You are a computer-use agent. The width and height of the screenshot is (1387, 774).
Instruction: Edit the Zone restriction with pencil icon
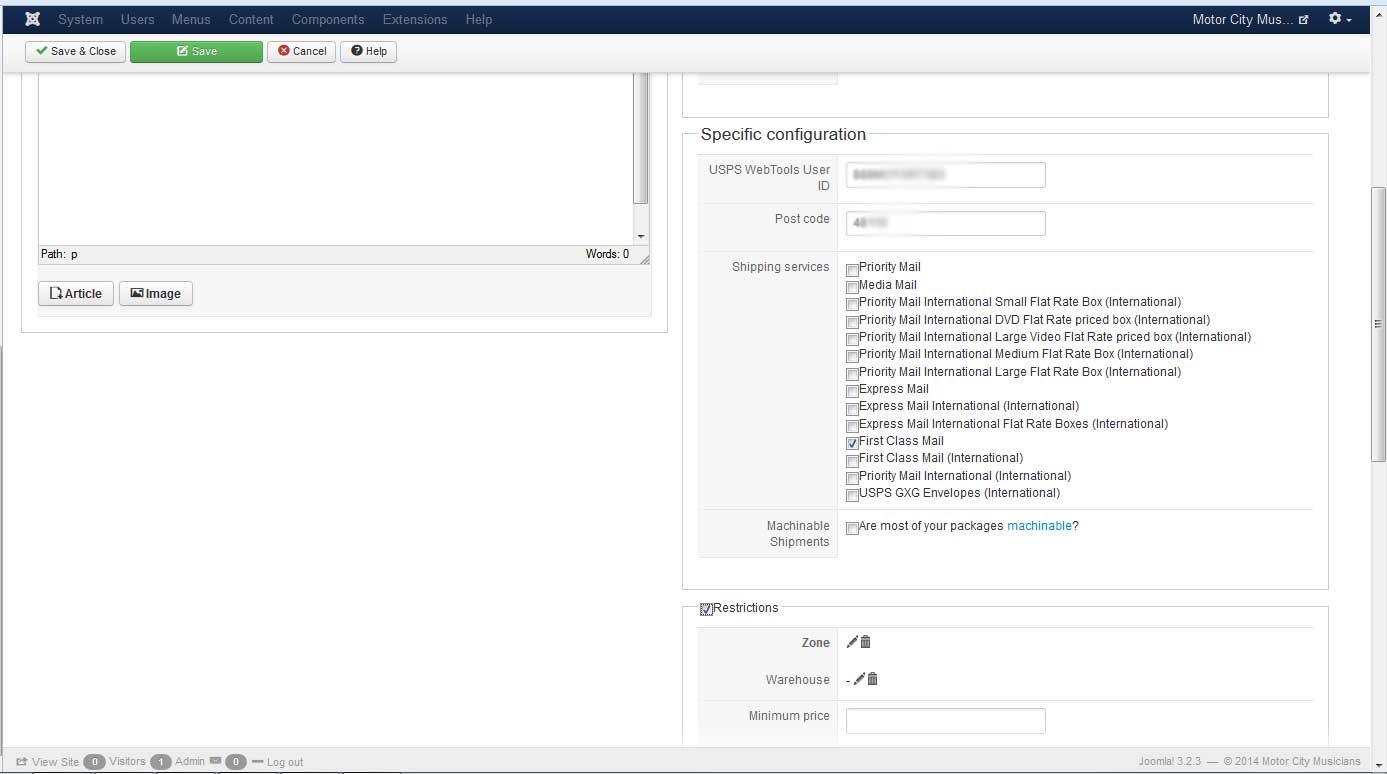852,642
